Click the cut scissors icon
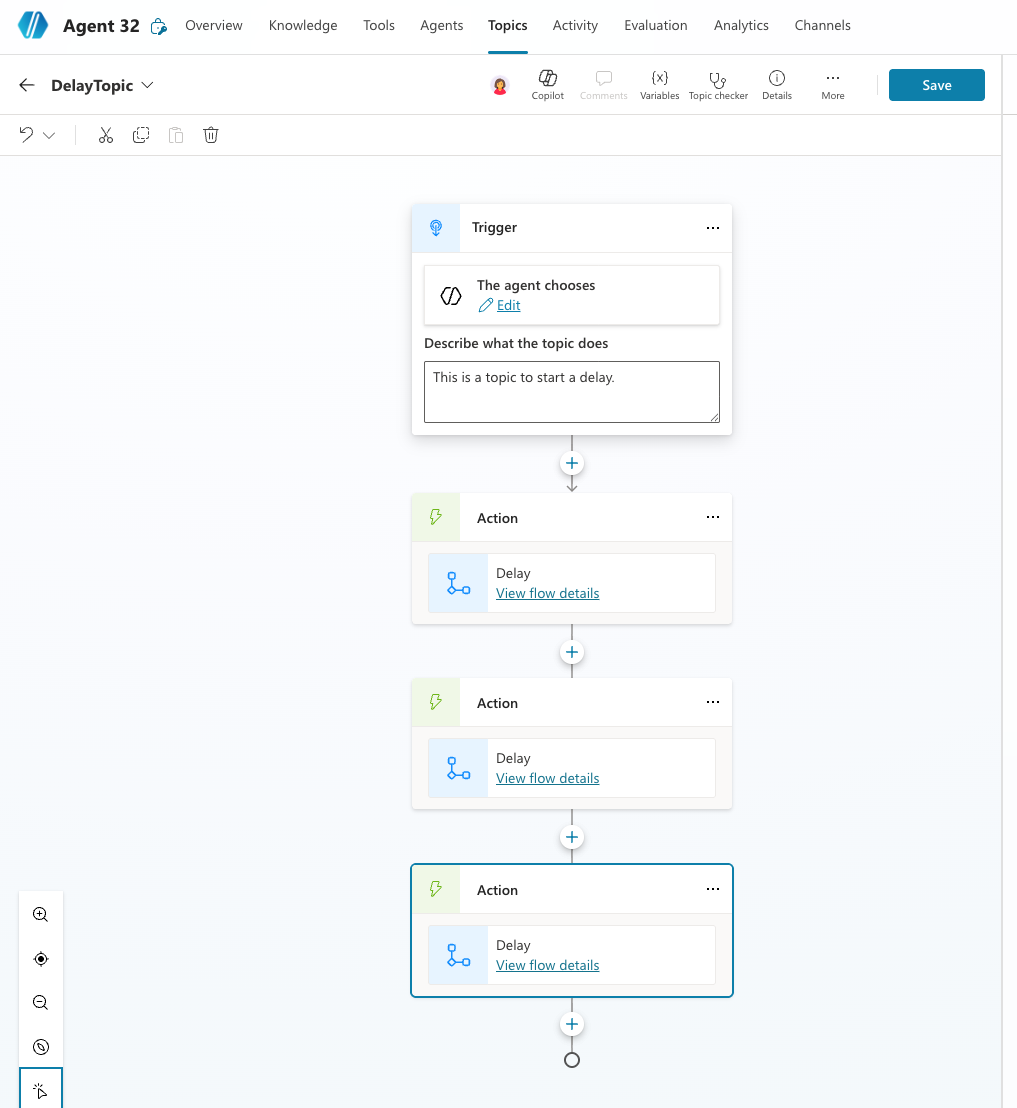The image size is (1017, 1108). (x=106, y=135)
